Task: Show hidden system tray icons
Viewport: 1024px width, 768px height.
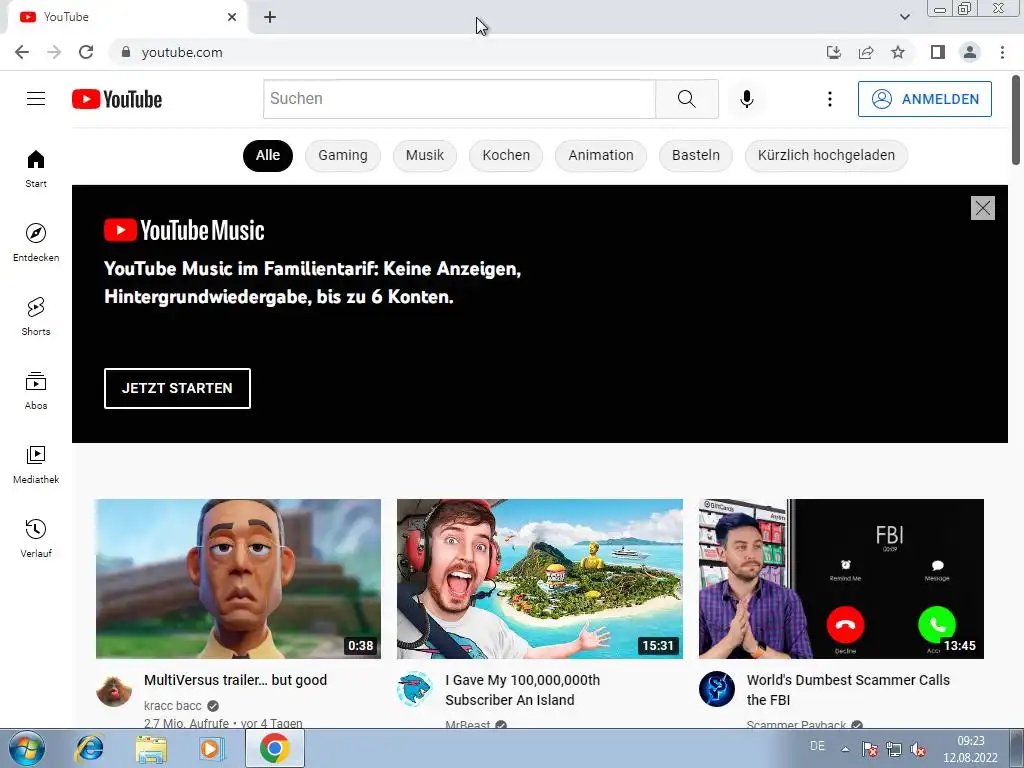Action: pos(845,749)
